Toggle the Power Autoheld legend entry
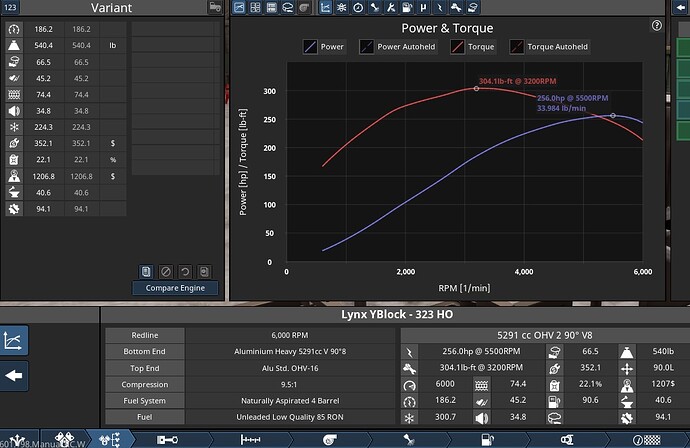 click(398, 47)
